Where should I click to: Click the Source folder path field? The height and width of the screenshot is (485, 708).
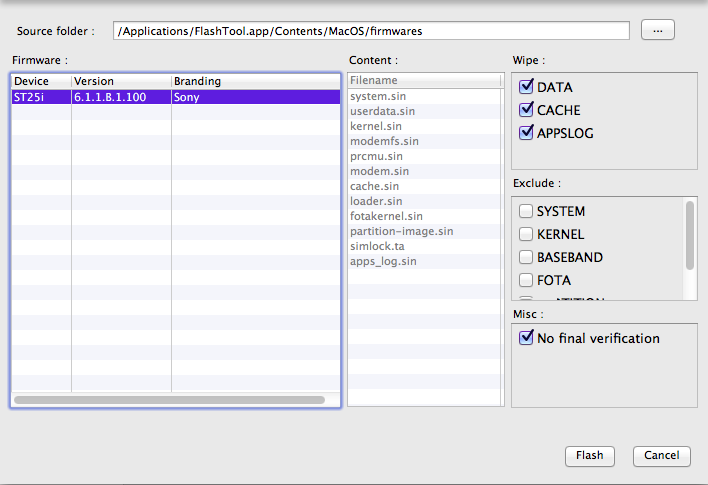point(370,31)
